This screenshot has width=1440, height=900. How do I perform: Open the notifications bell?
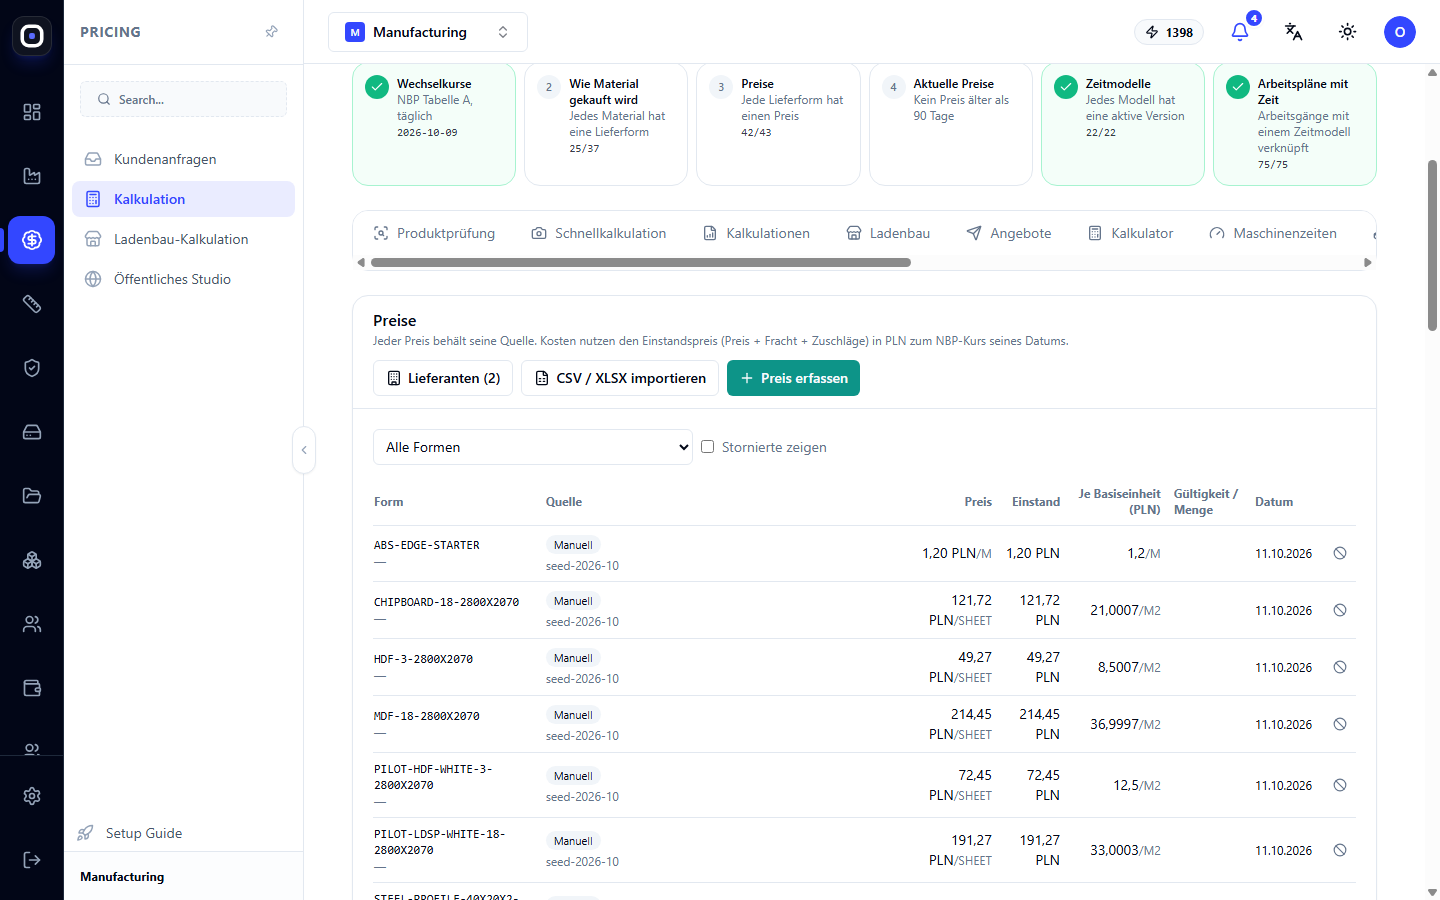pos(1240,32)
